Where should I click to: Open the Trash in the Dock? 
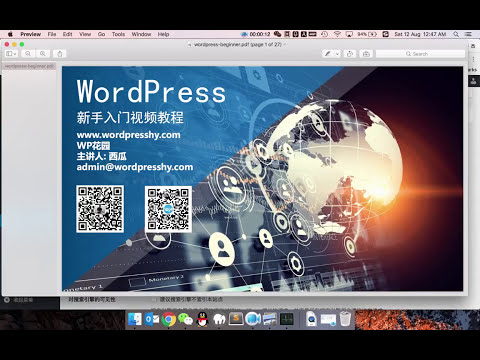tap(345, 319)
